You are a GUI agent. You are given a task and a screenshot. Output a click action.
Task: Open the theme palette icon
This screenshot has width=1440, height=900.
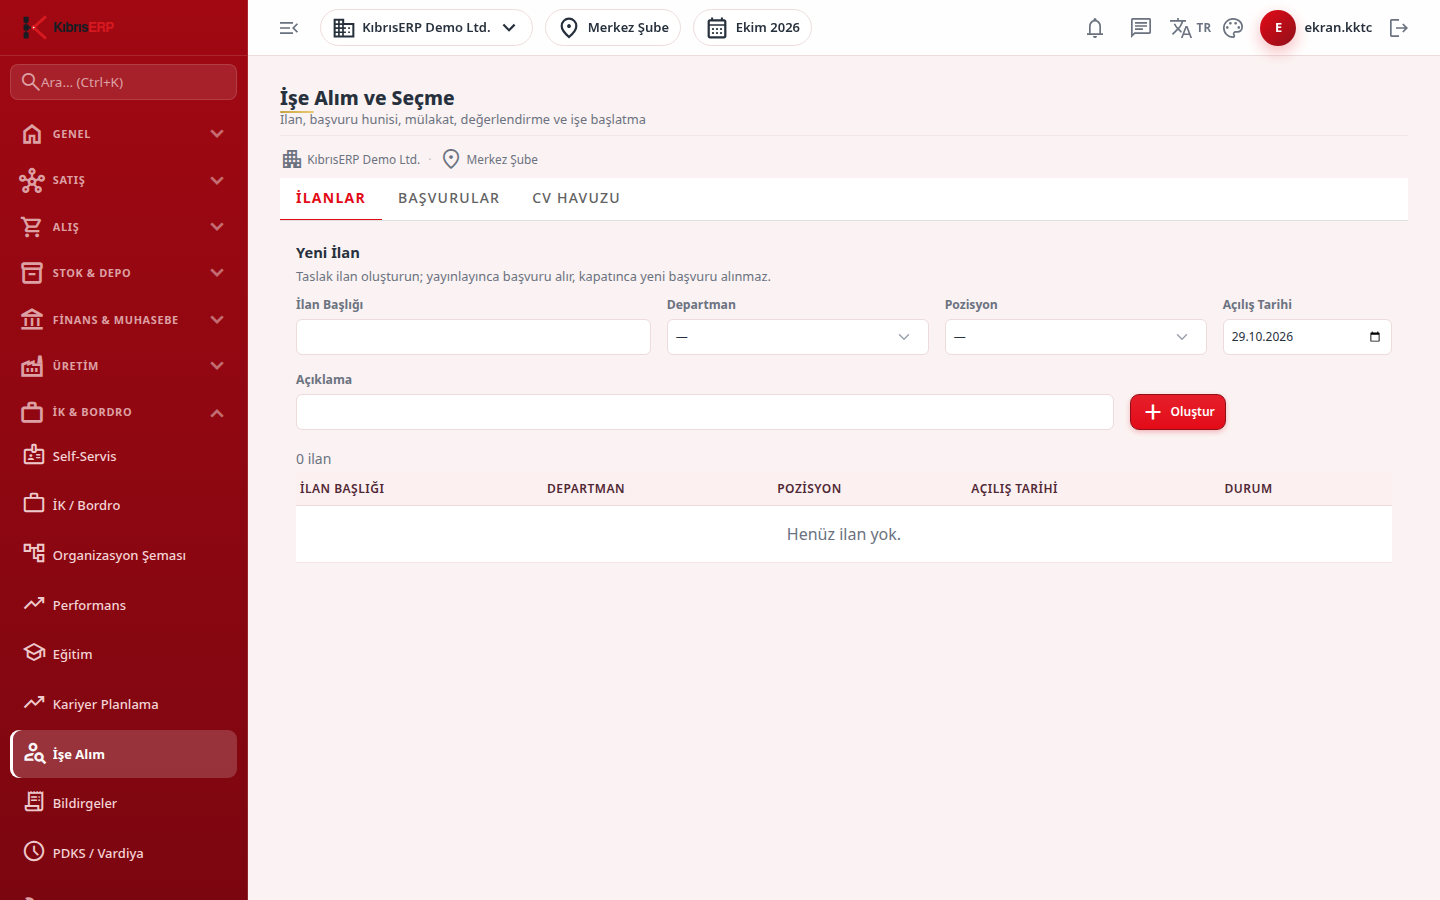[x=1233, y=28]
